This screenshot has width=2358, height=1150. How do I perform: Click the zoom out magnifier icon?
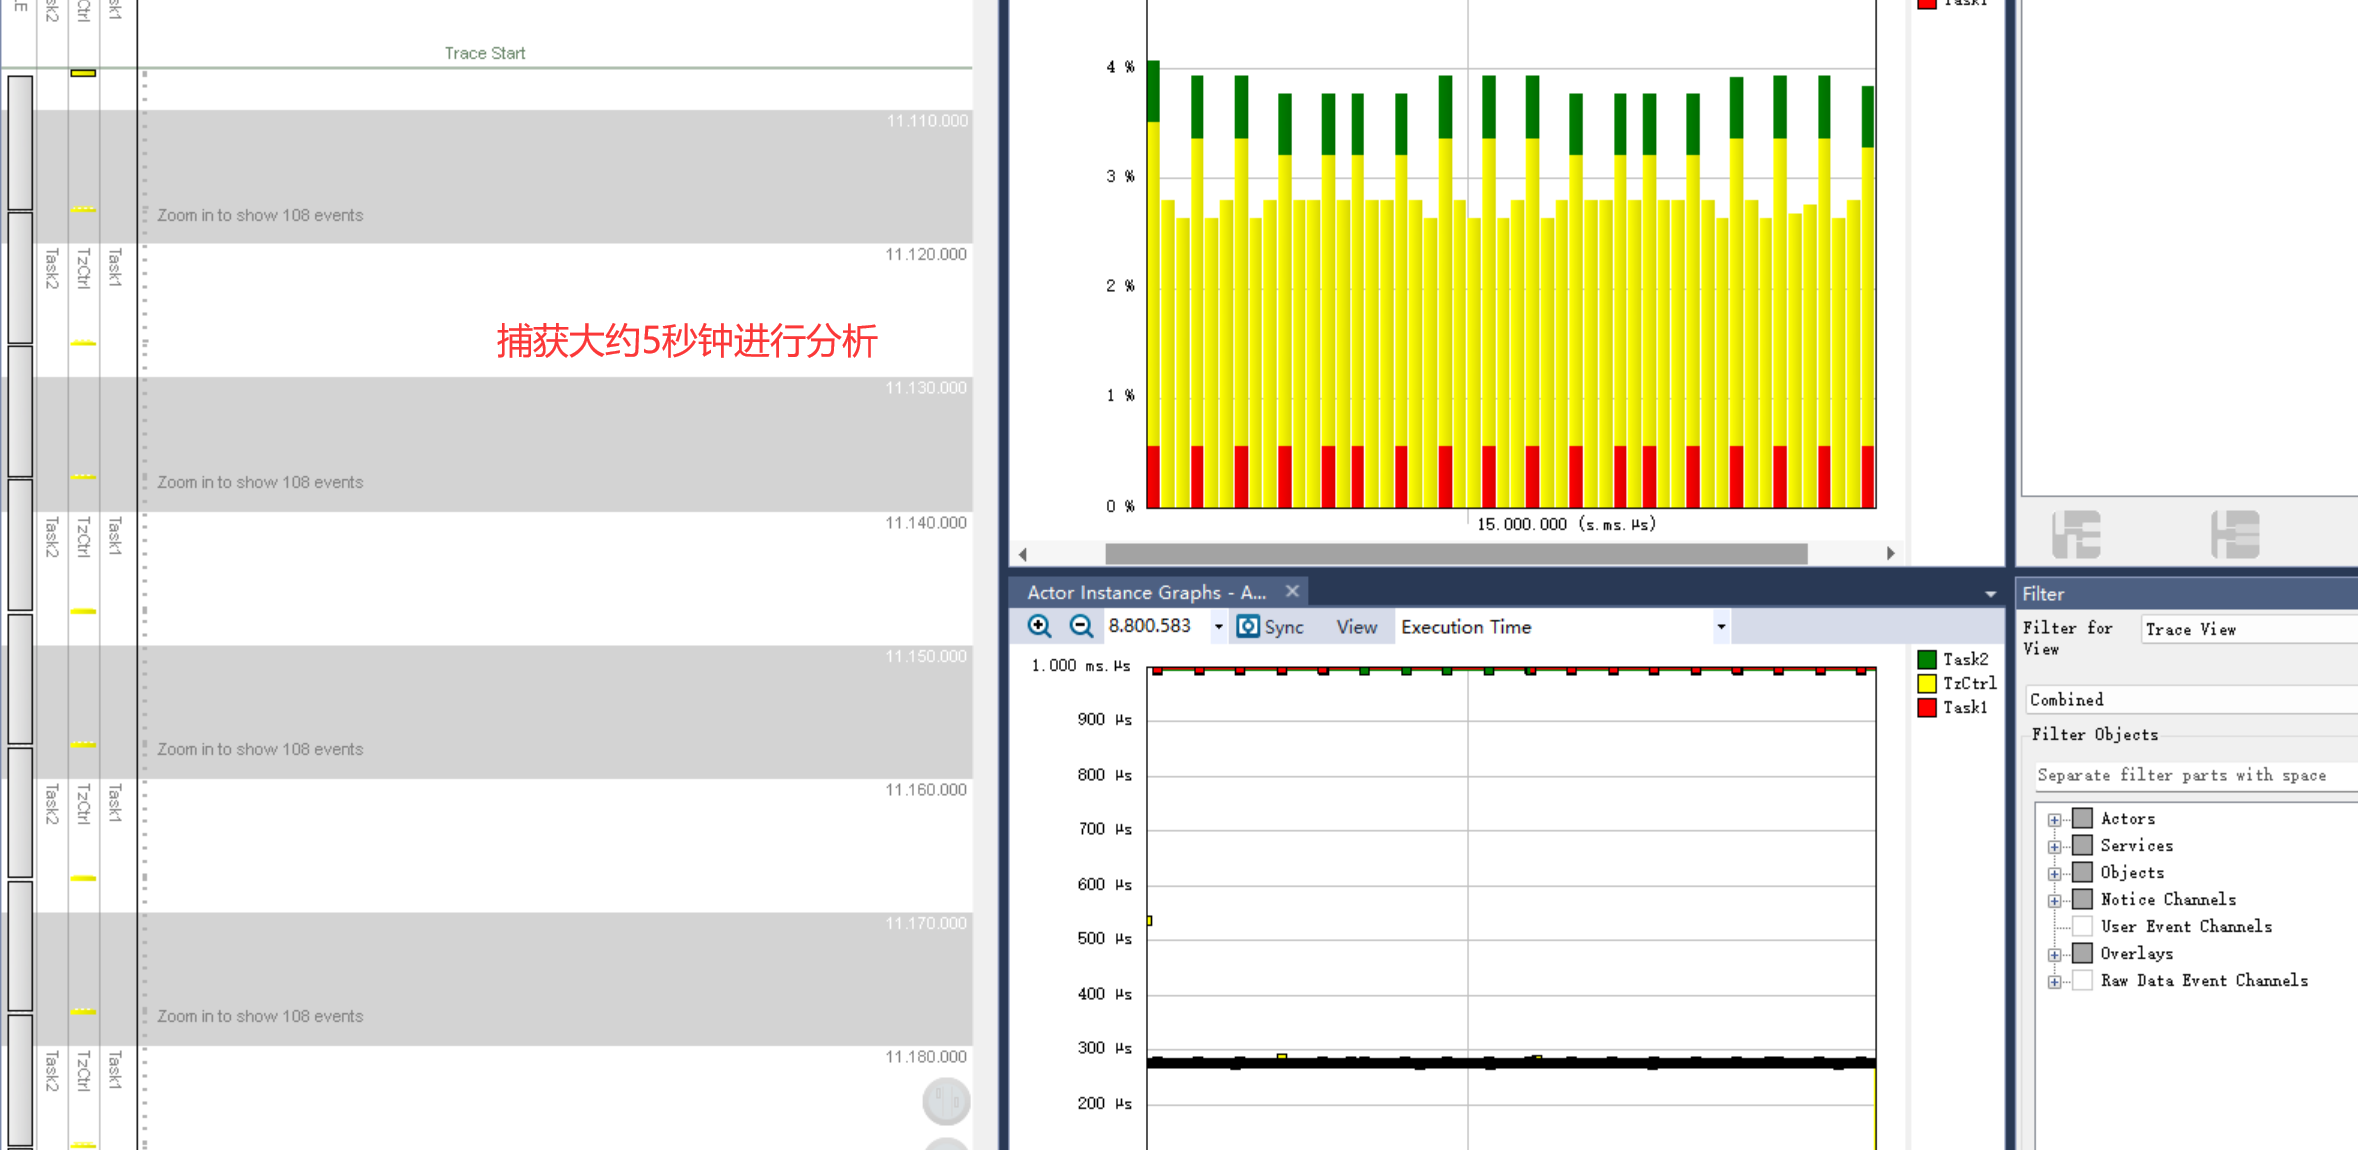(x=1080, y=626)
